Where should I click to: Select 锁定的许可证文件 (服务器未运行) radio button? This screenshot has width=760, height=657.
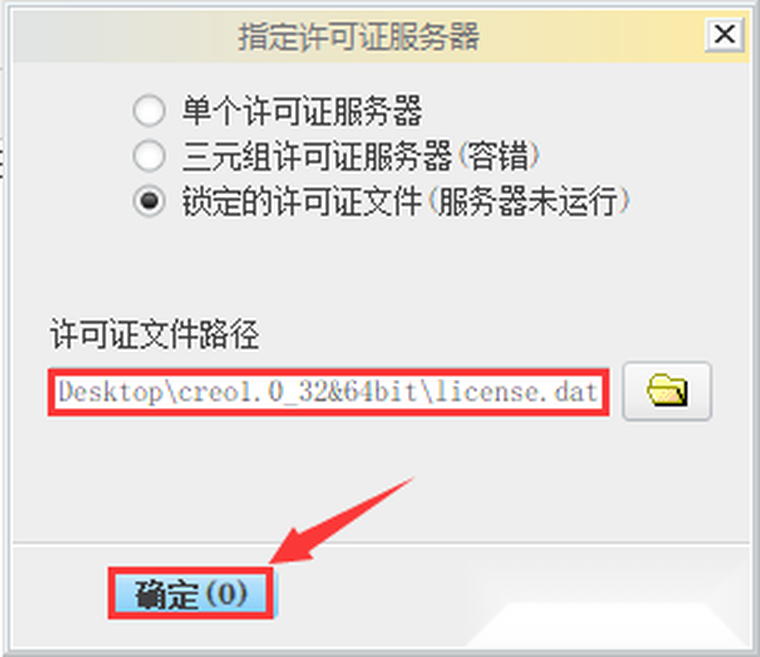[149, 200]
